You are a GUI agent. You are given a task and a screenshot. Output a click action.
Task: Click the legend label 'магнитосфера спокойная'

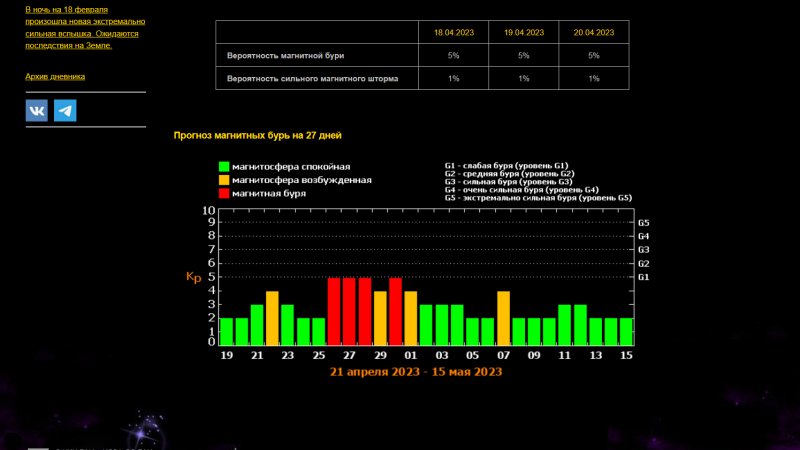pos(291,167)
